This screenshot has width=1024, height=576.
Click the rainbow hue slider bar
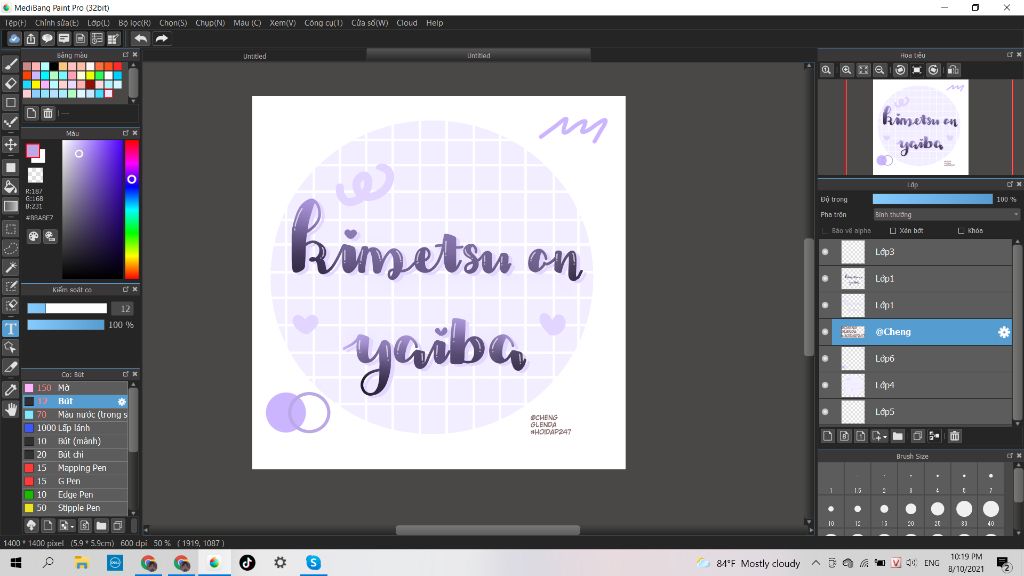131,210
